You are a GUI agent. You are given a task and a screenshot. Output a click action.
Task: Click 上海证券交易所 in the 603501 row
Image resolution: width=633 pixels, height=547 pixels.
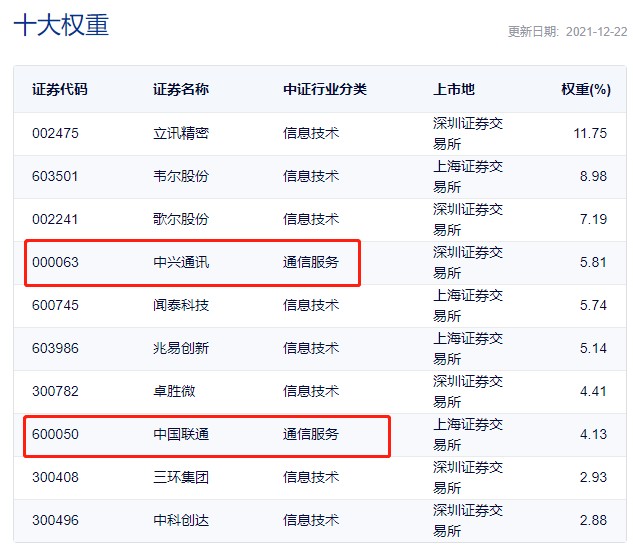coord(468,176)
